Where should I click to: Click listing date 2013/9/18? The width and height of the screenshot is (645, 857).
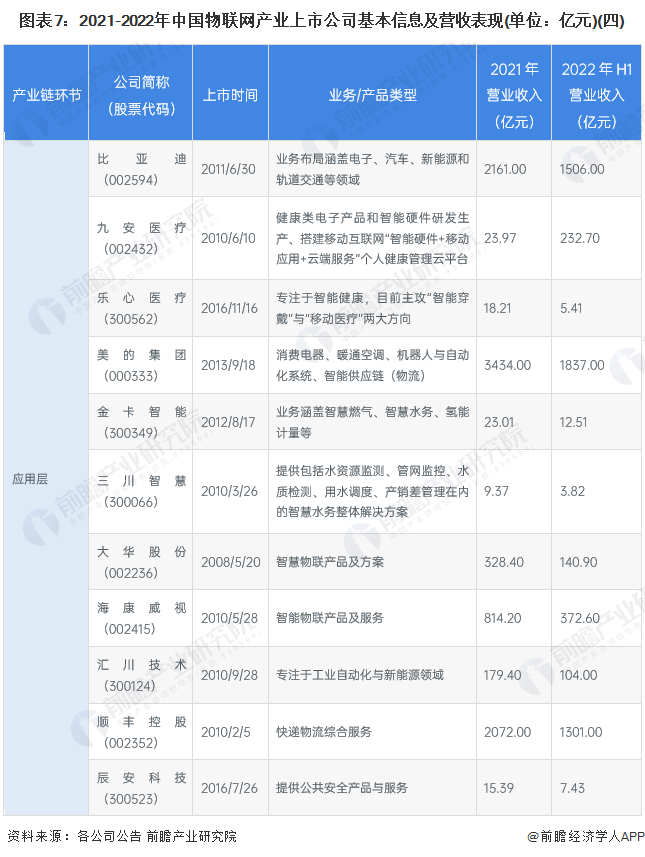[228, 365]
